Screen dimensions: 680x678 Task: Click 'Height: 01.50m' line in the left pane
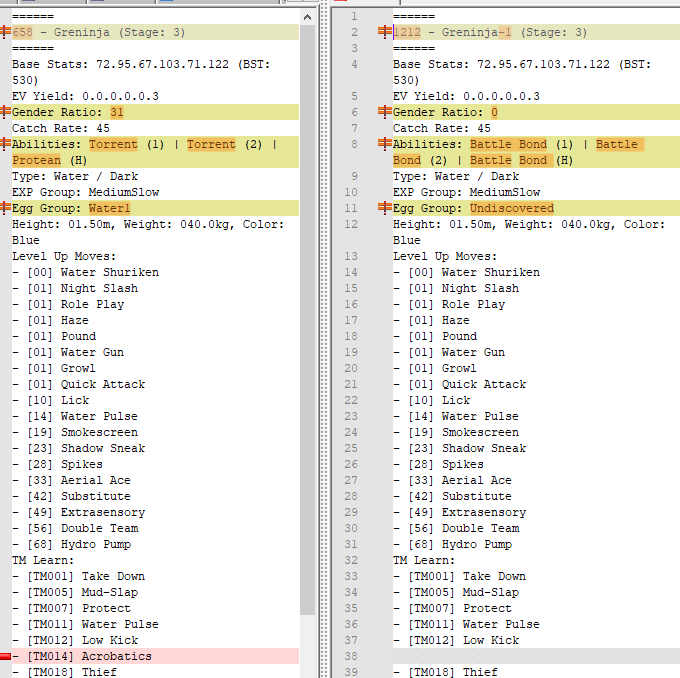(x=148, y=232)
